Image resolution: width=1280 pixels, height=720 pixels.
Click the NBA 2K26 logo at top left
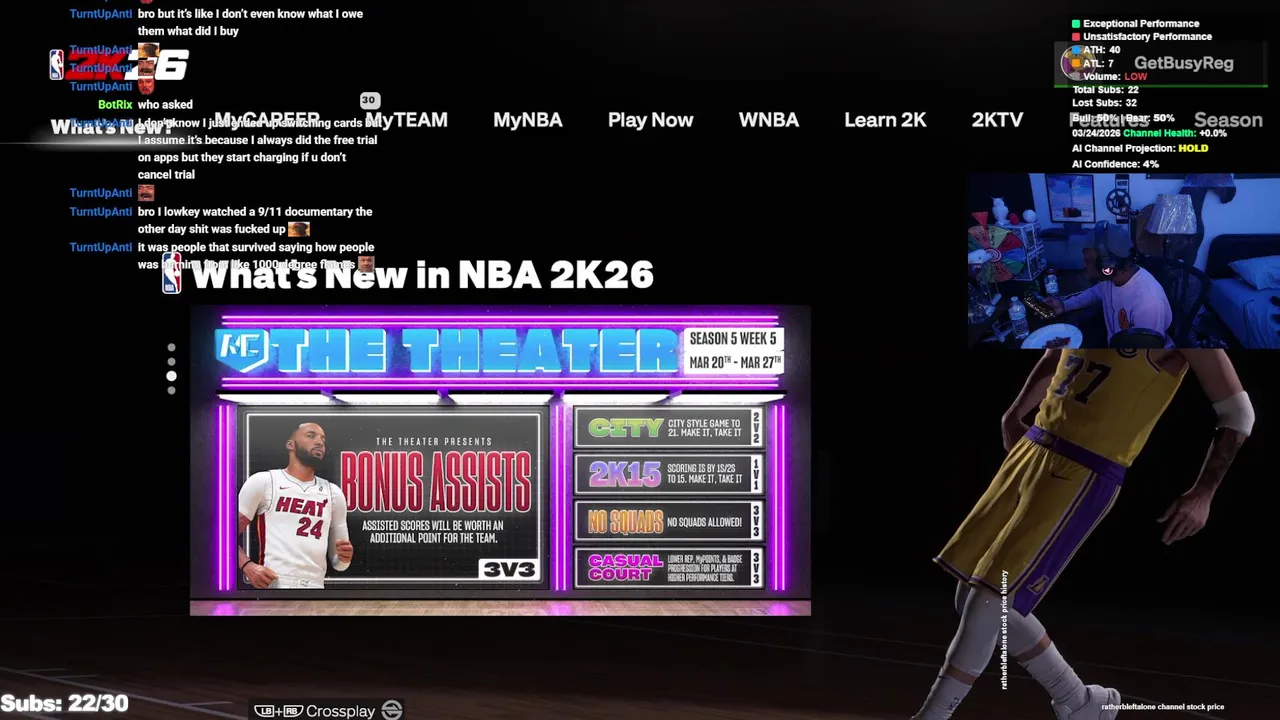(119, 65)
